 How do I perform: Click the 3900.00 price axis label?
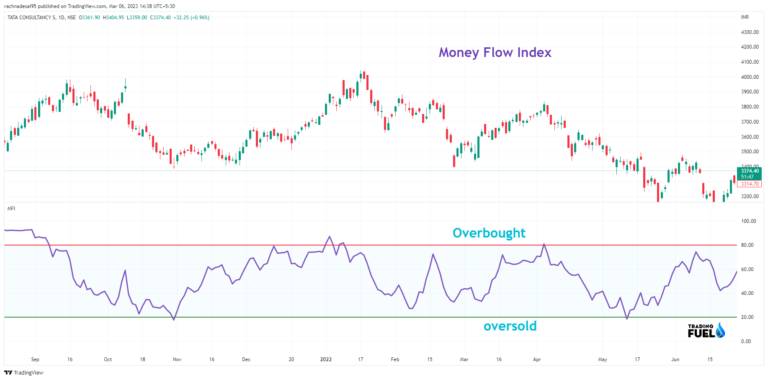click(x=750, y=92)
